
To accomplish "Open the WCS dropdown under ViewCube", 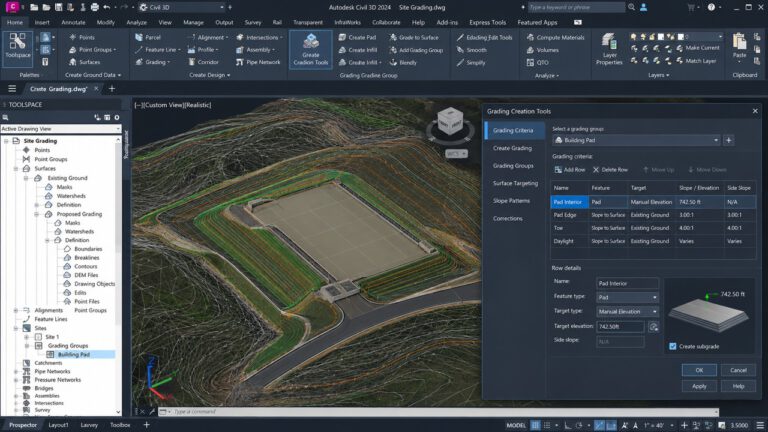I will (x=456, y=154).
